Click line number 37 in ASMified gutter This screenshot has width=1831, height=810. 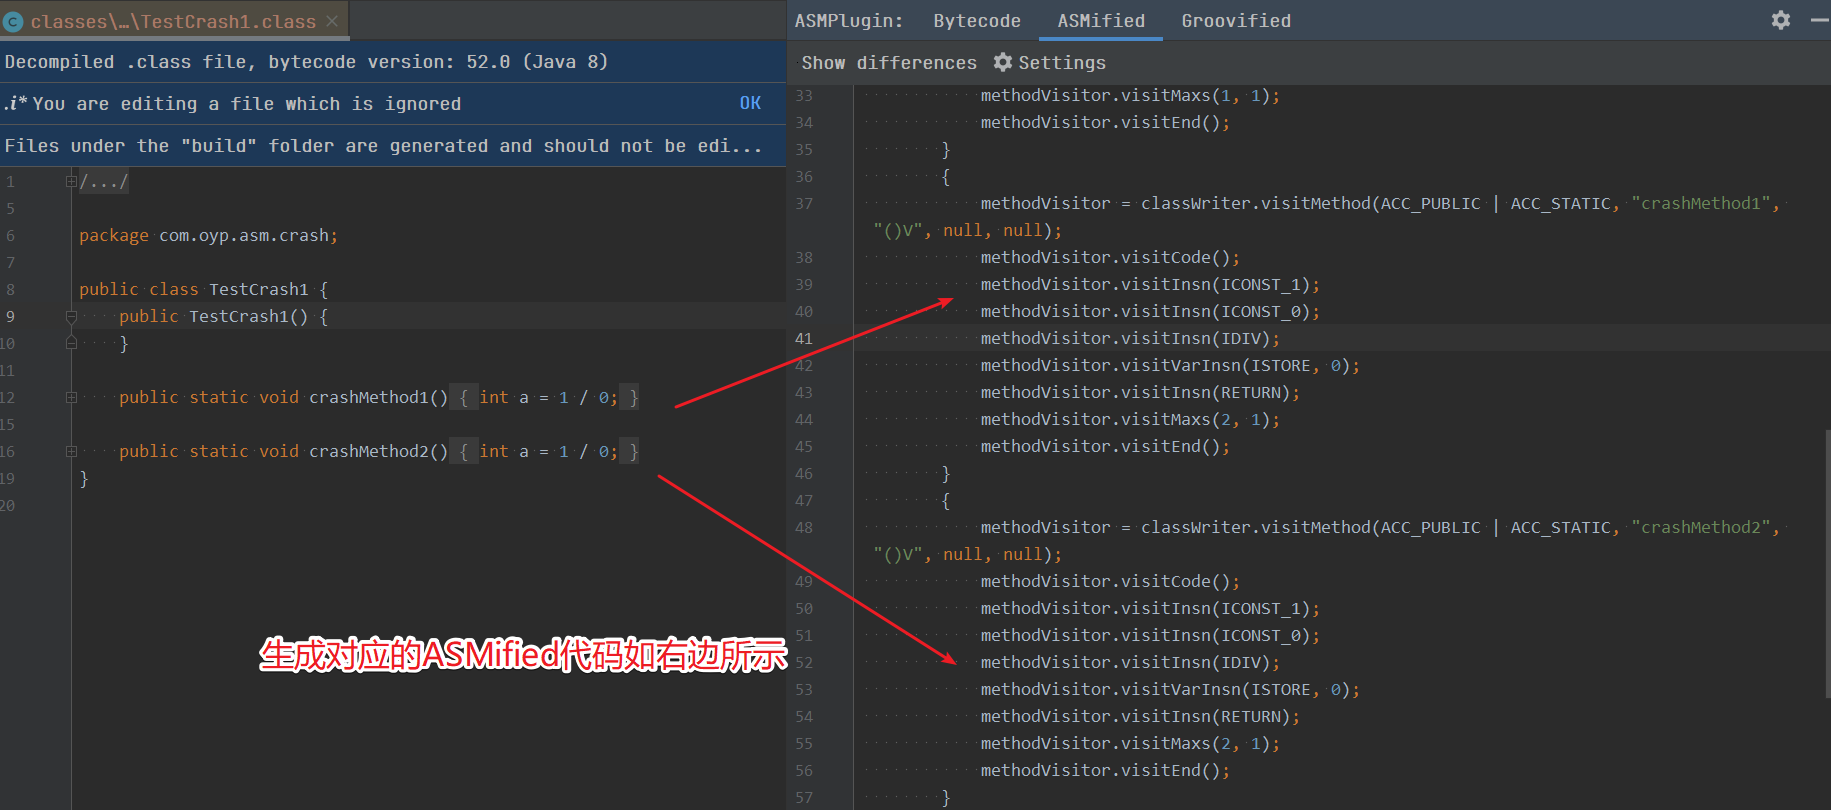tap(804, 203)
